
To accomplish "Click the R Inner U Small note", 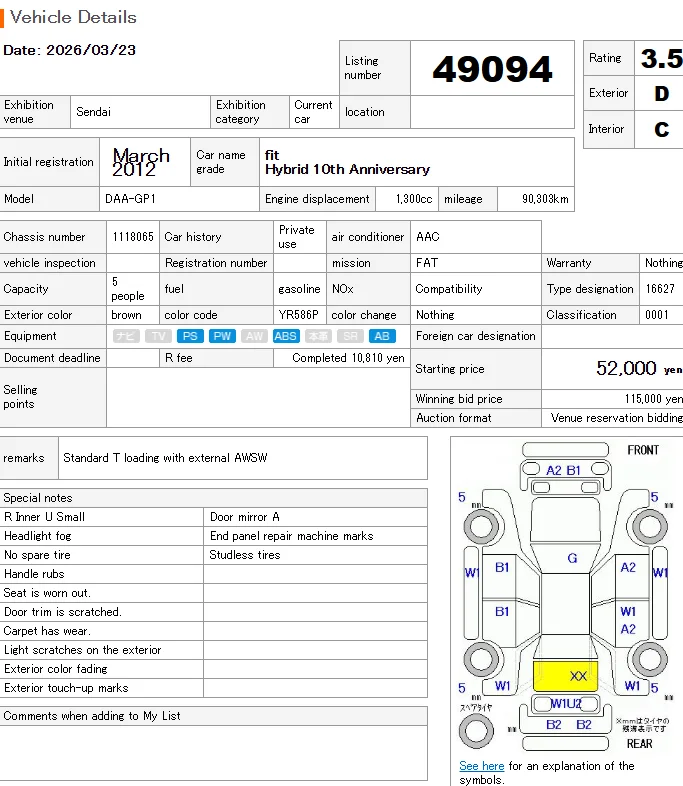I will (x=44, y=517).
